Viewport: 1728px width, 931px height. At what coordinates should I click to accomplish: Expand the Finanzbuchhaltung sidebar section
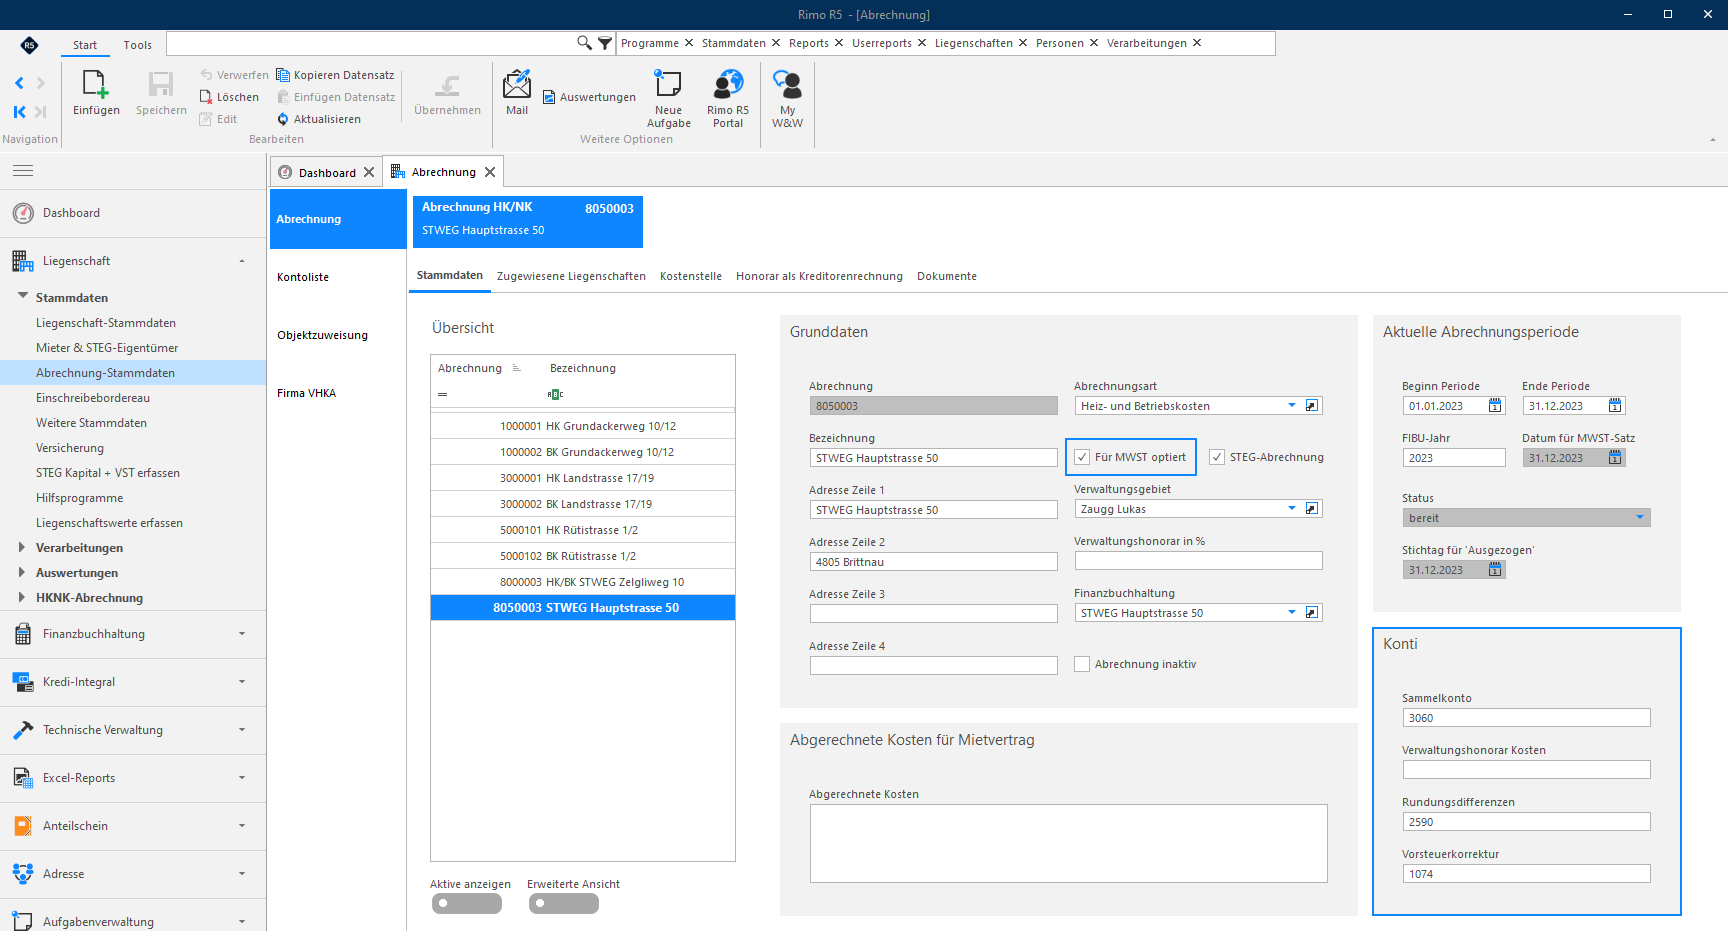(133, 634)
